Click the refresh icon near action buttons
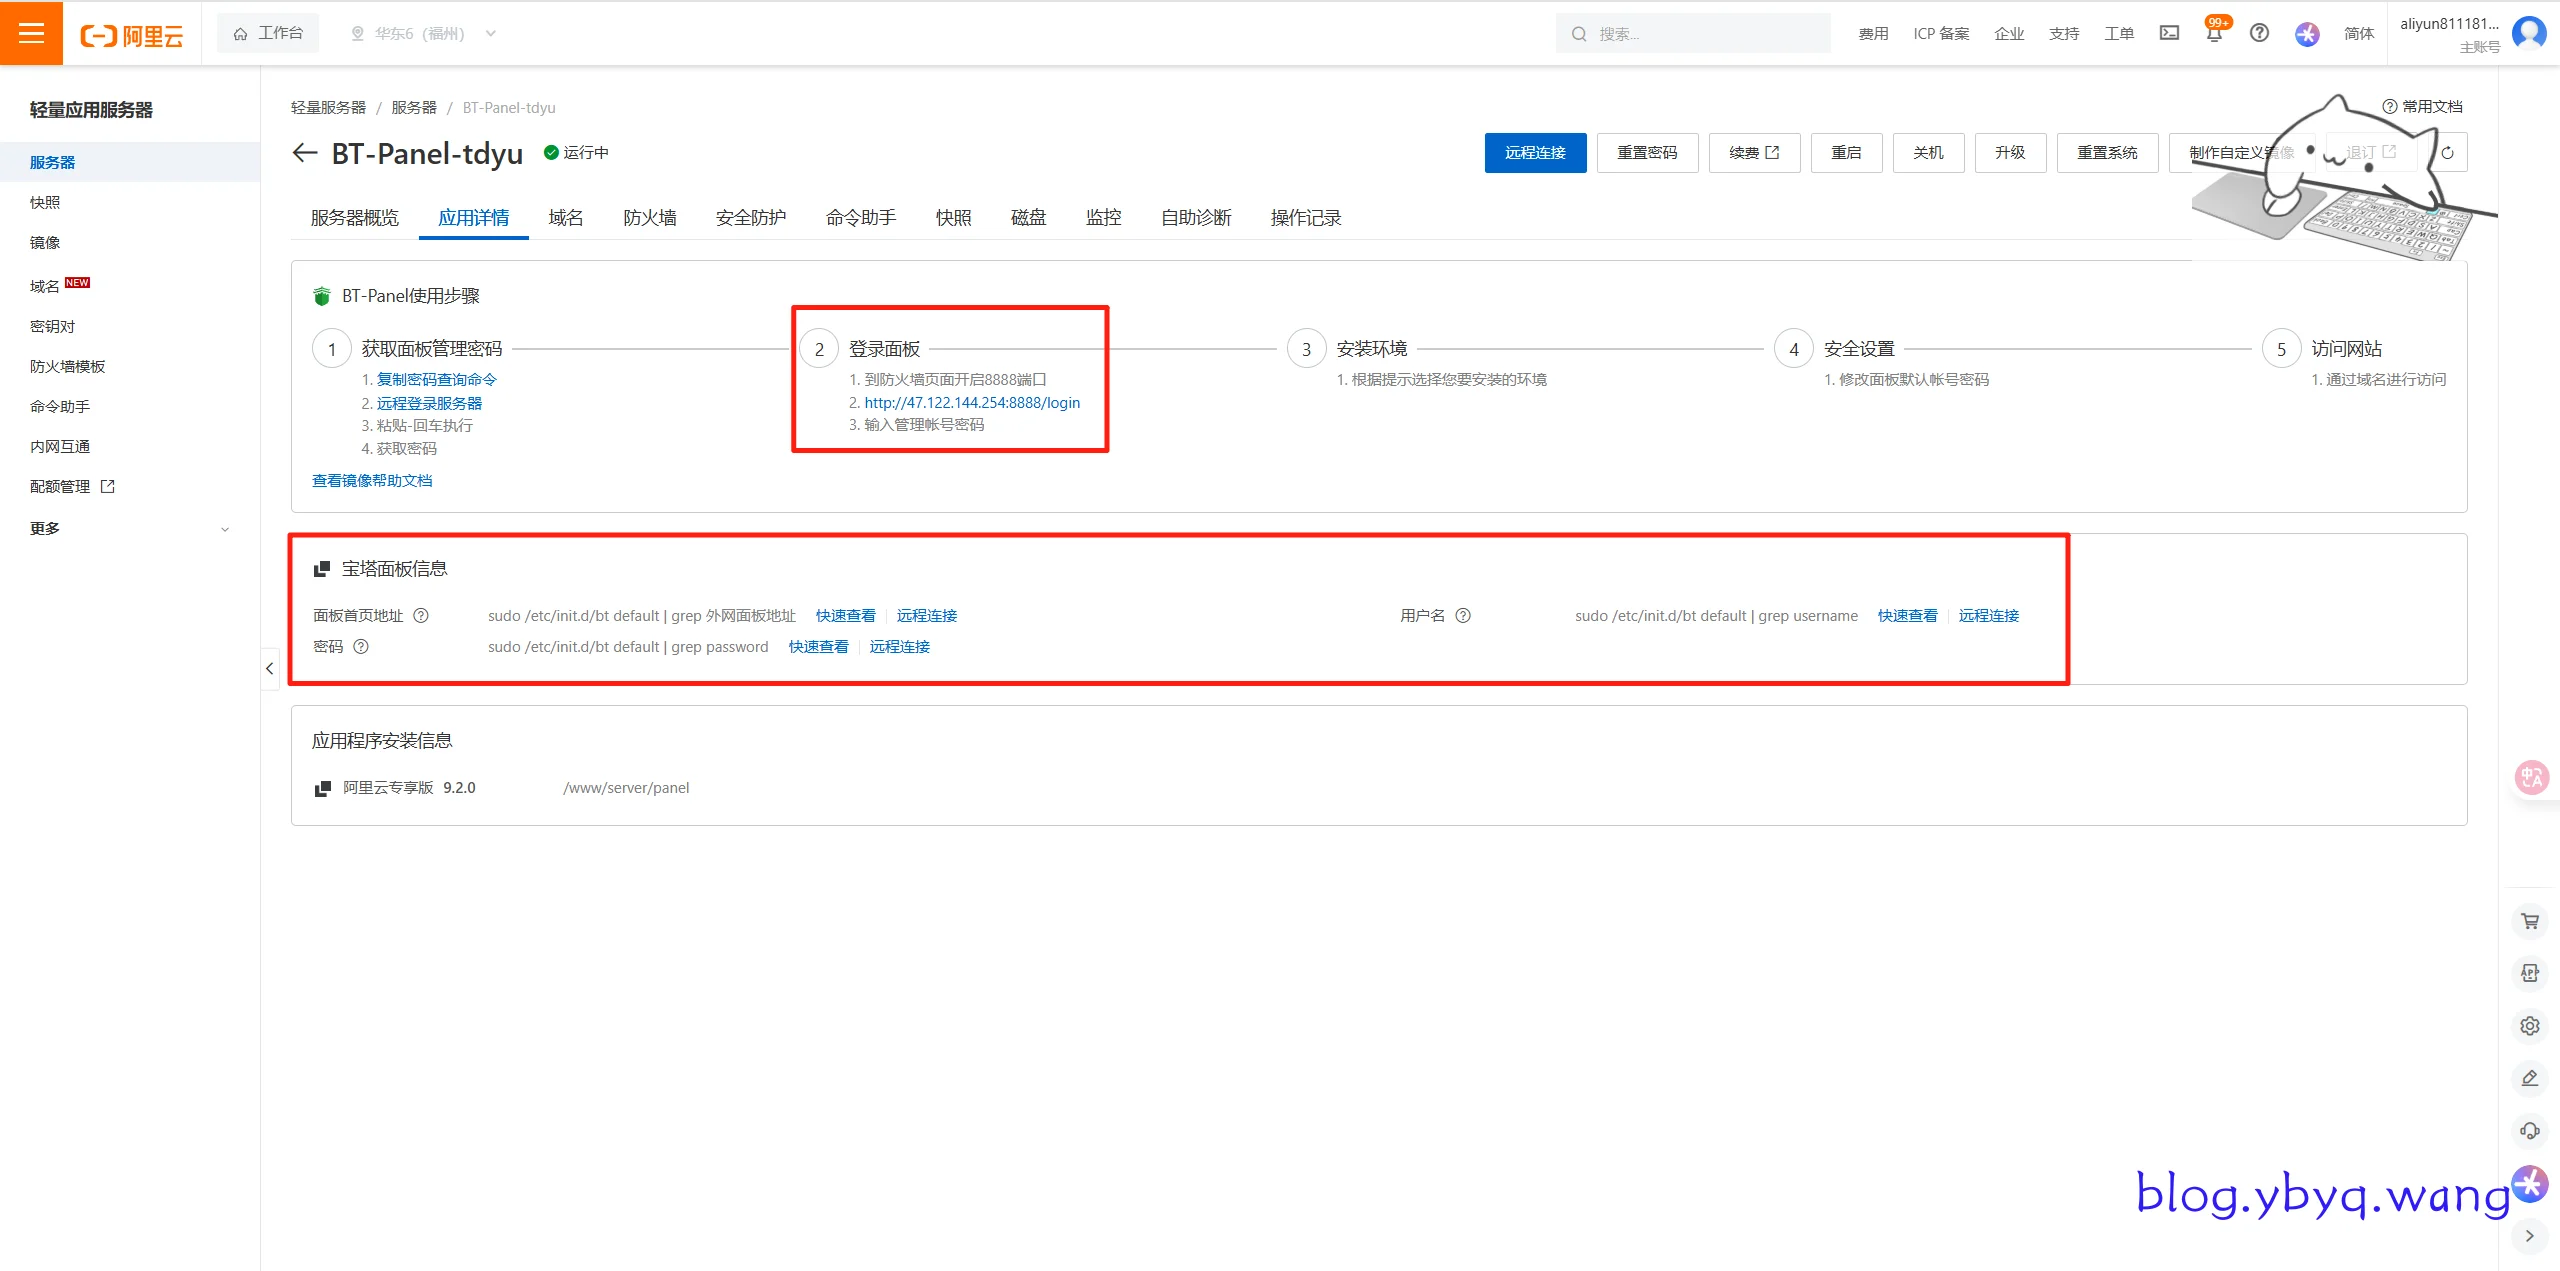The image size is (2560, 1271). click(x=2447, y=153)
